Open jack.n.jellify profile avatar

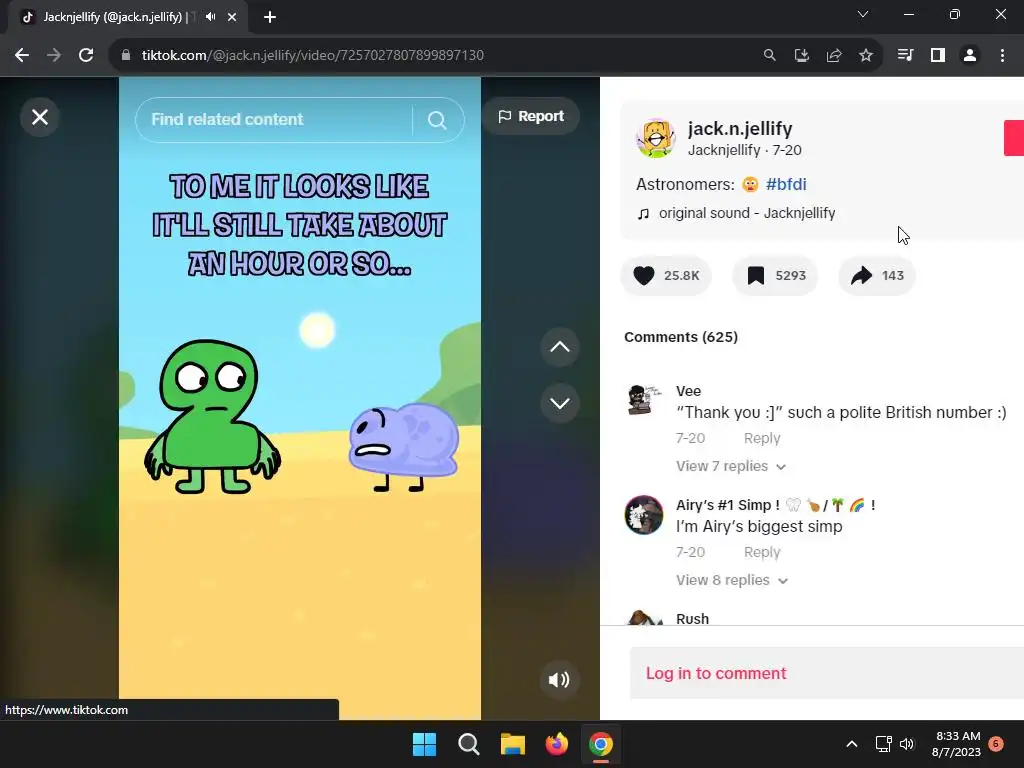click(x=656, y=138)
